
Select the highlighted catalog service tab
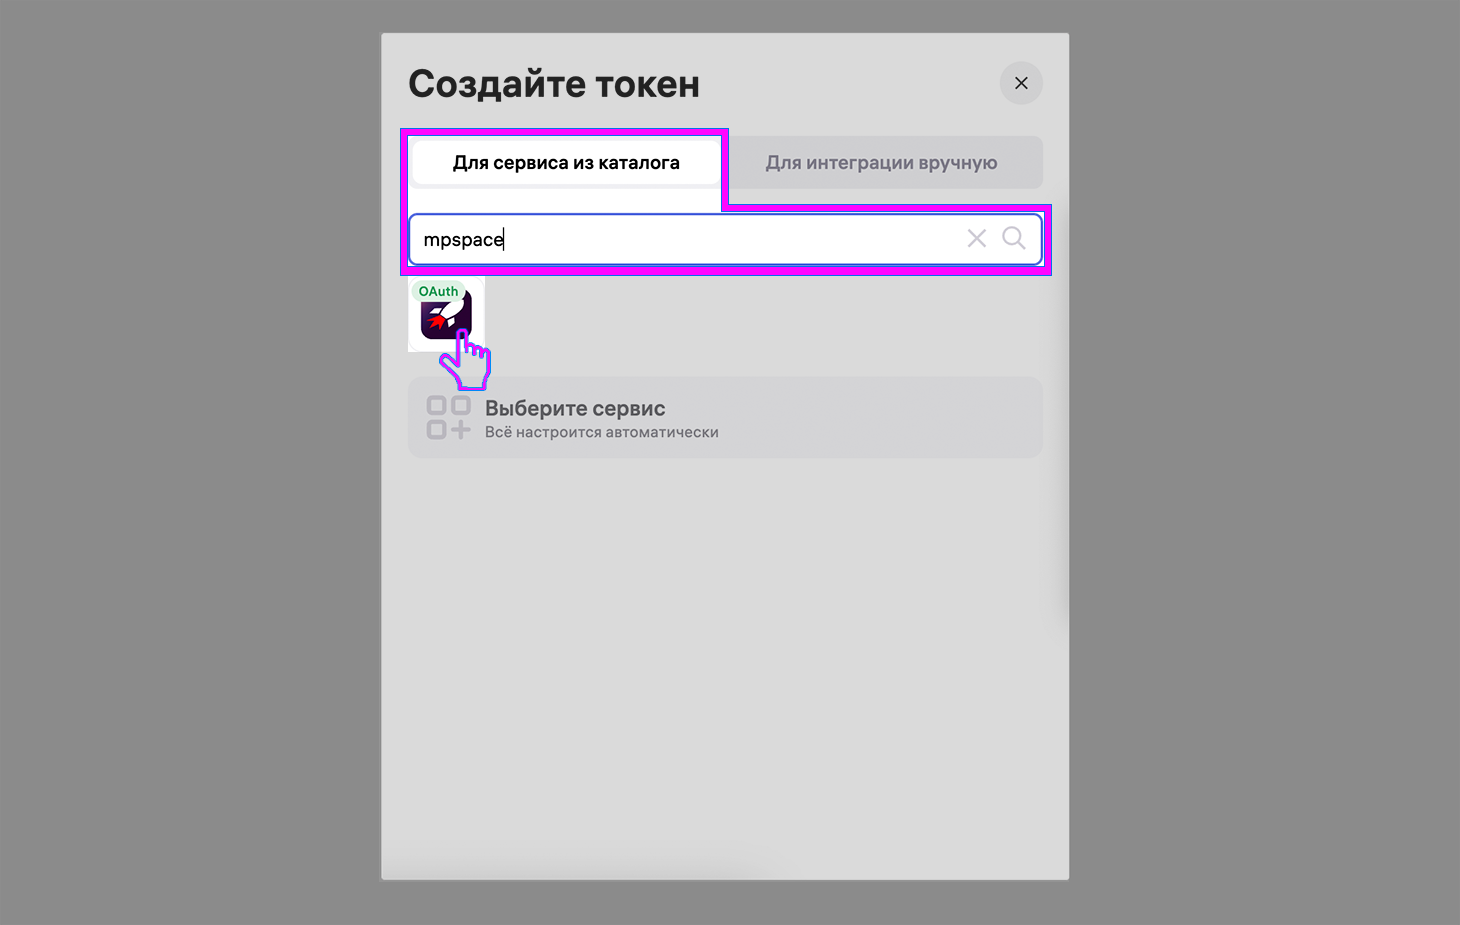click(x=565, y=162)
